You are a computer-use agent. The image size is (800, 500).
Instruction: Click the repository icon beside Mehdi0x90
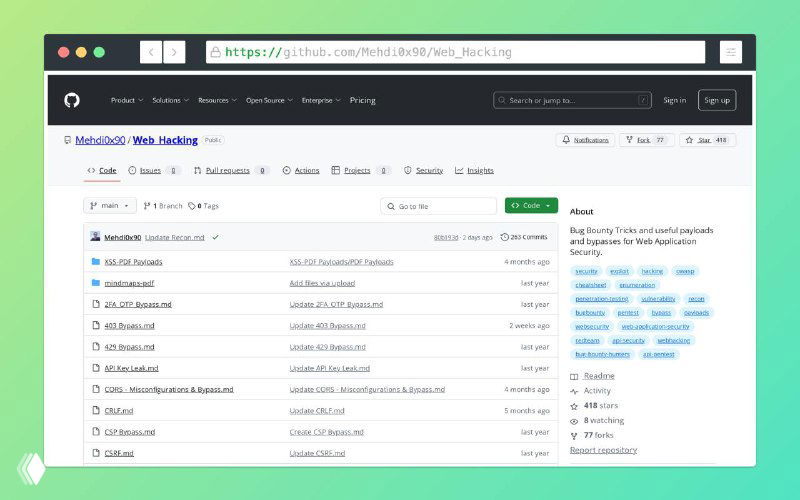pos(67,140)
